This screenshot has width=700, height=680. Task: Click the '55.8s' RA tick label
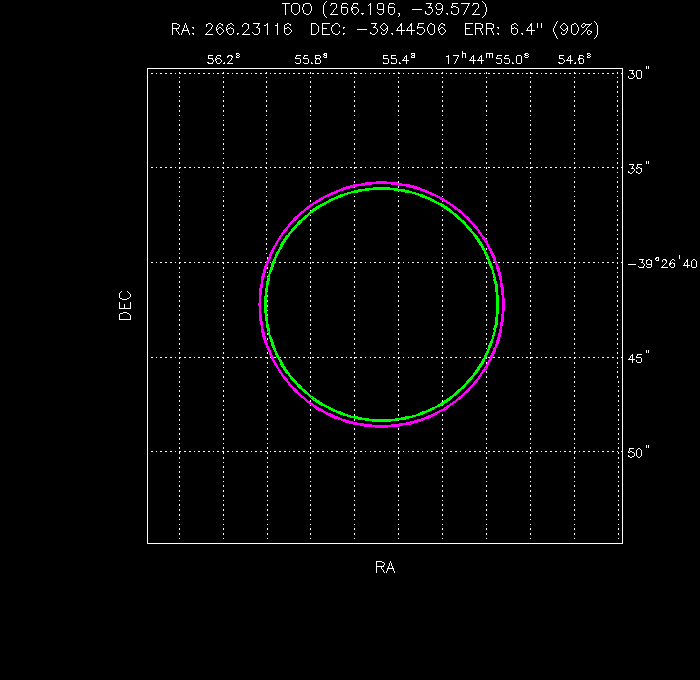point(311,59)
